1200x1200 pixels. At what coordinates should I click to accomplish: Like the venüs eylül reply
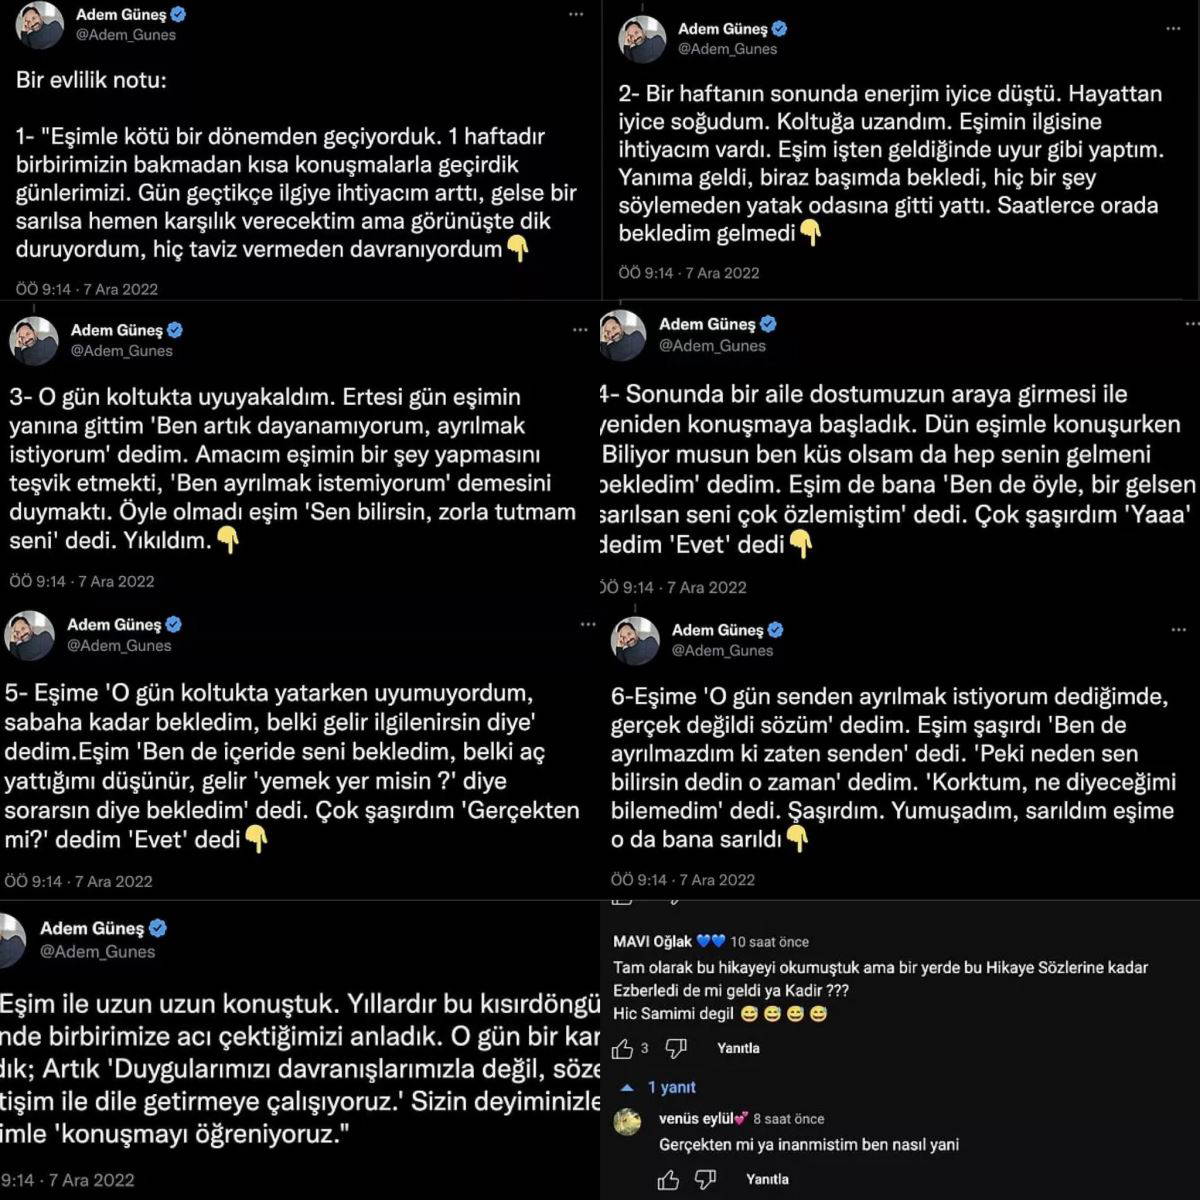[x=668, y=1180]
